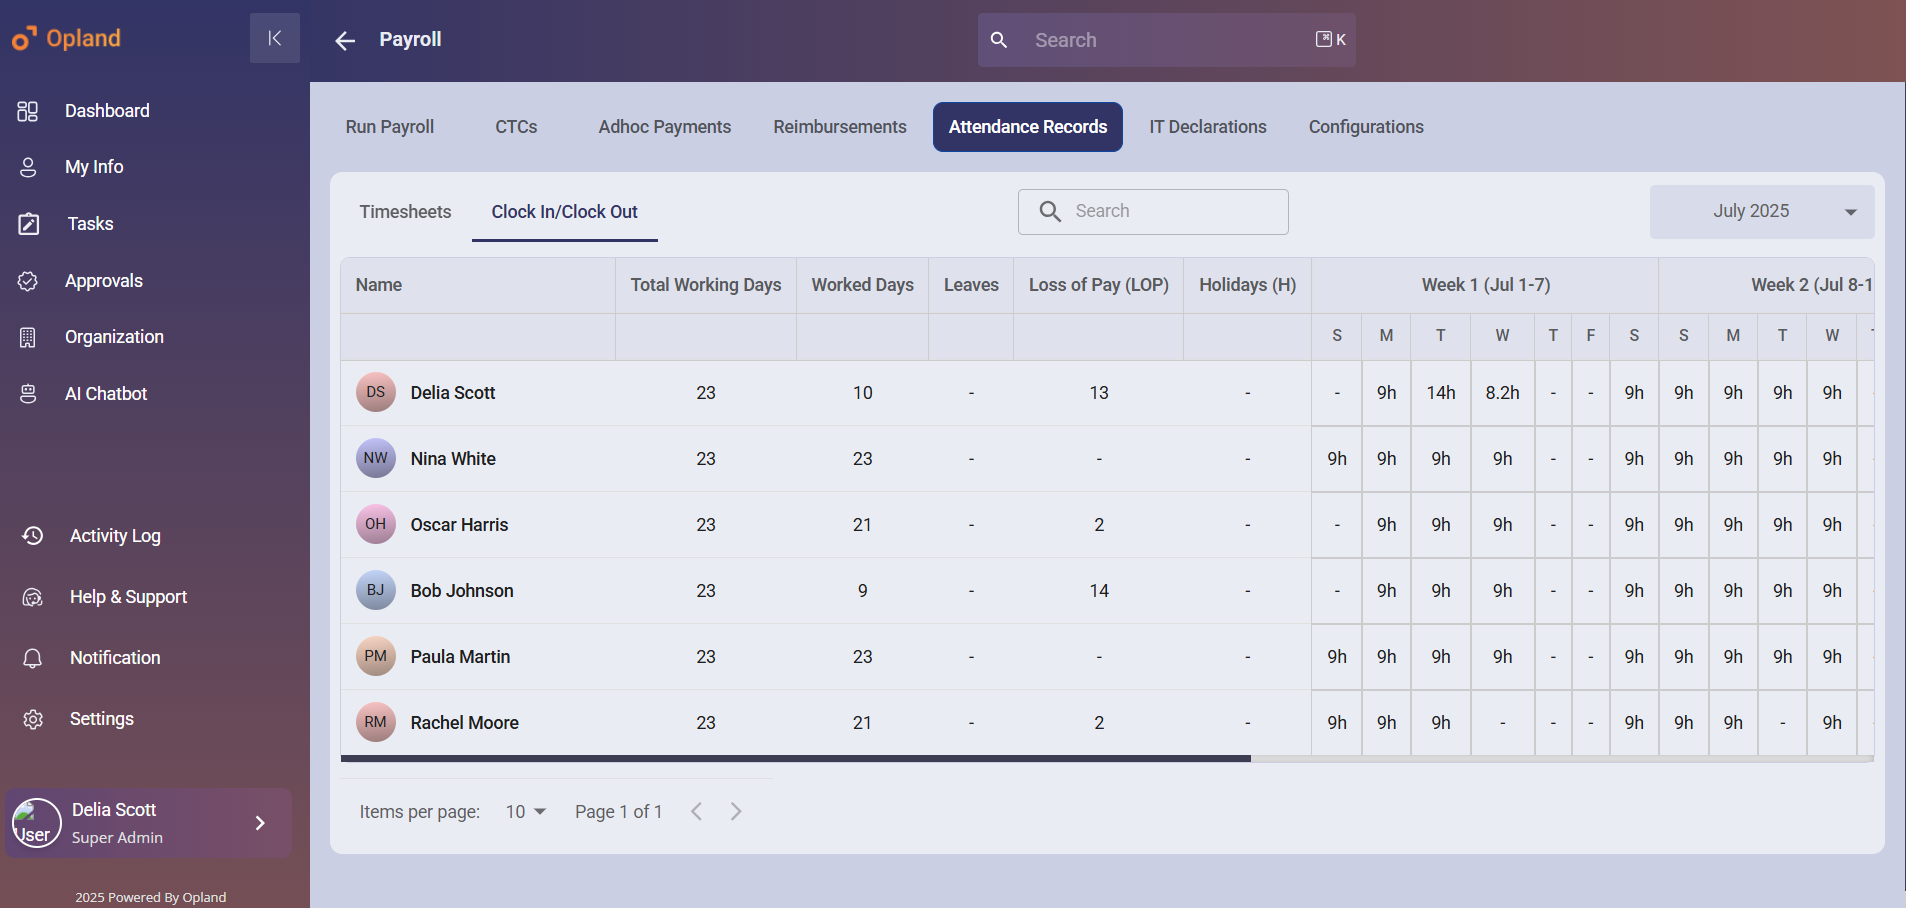Click the horizontal table scrollbar
This screenshot has width=1906, height=908.
pyautogui.click(x=796, y=759)
